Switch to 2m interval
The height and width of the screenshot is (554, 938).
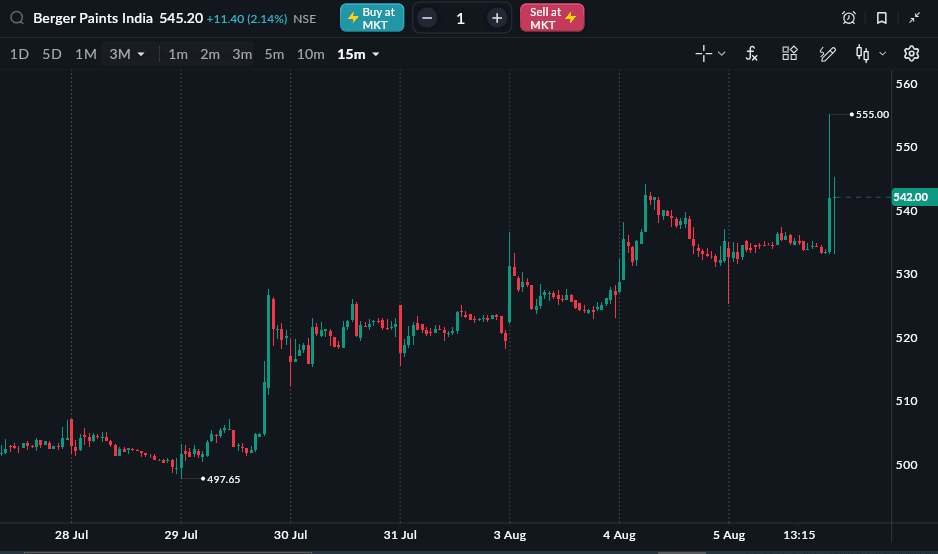coord(210,54)
